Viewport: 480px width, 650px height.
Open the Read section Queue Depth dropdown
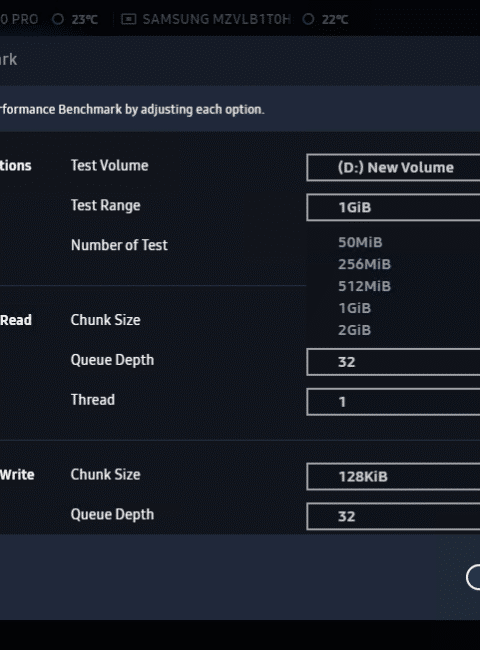pyautogui.click(x=393, y=362)
